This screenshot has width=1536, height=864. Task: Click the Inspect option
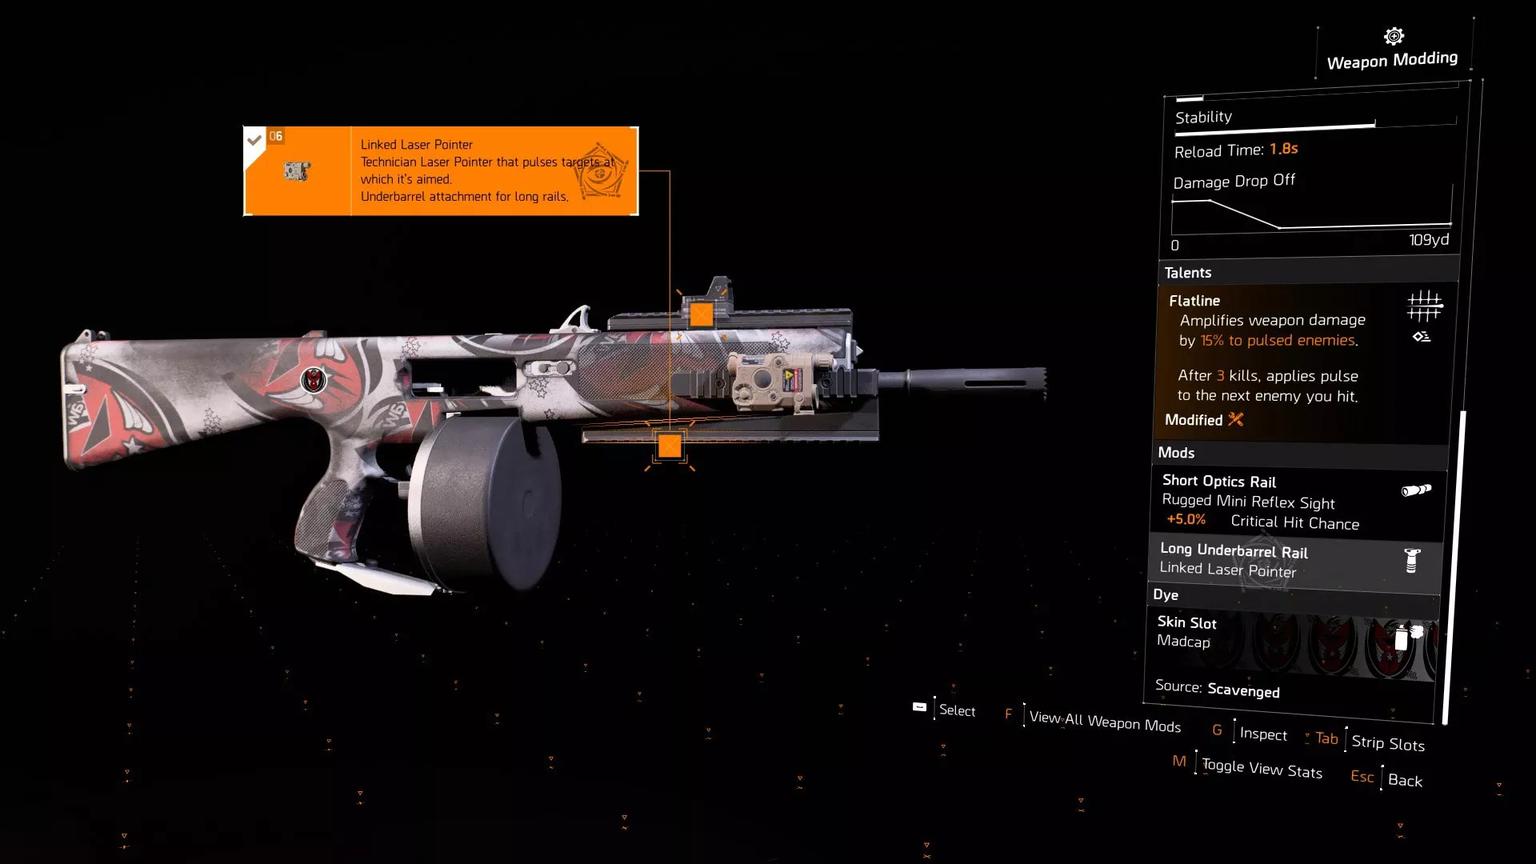pyautogui.click(x=1263, y=734)
